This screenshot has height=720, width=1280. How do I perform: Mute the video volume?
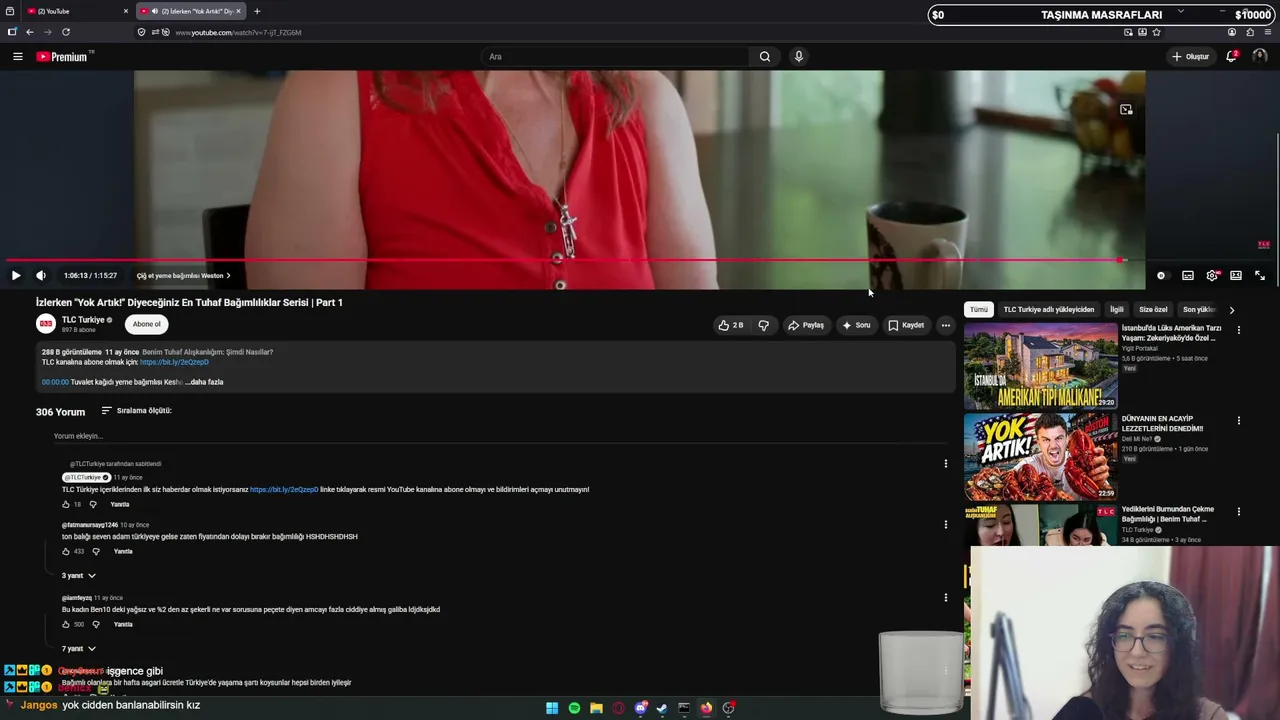(41, 276)
